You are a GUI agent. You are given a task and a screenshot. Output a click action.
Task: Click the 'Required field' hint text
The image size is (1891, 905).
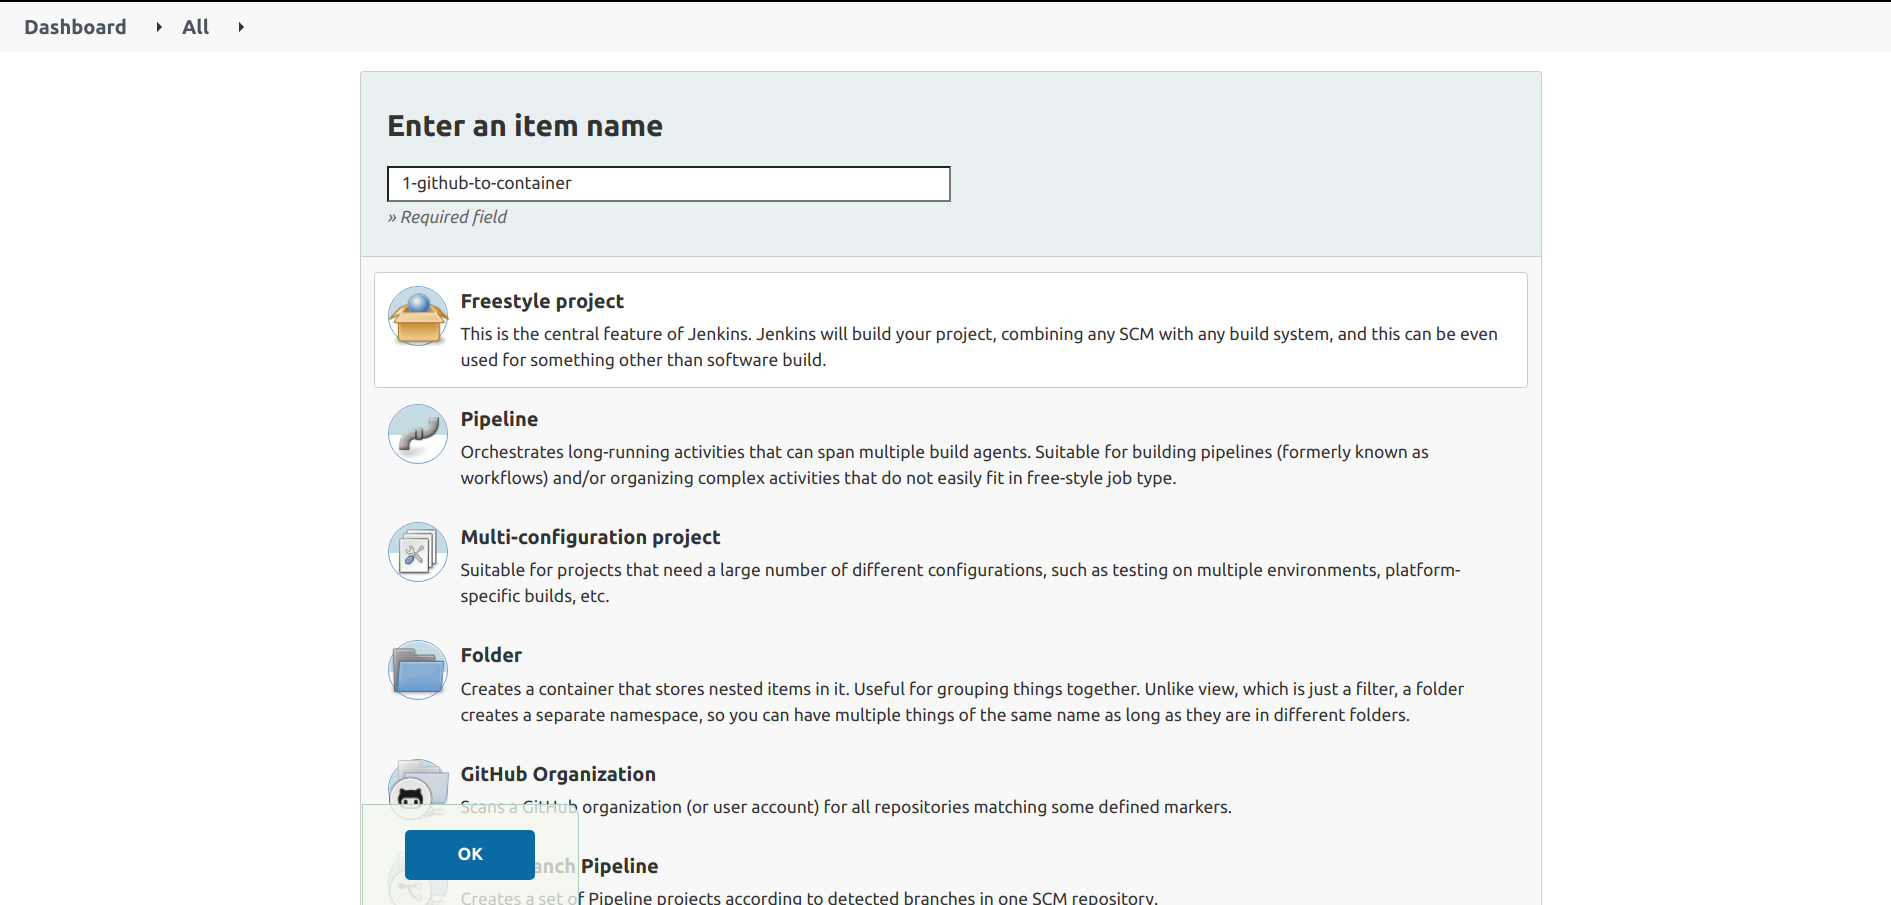(x=447, y=217)
